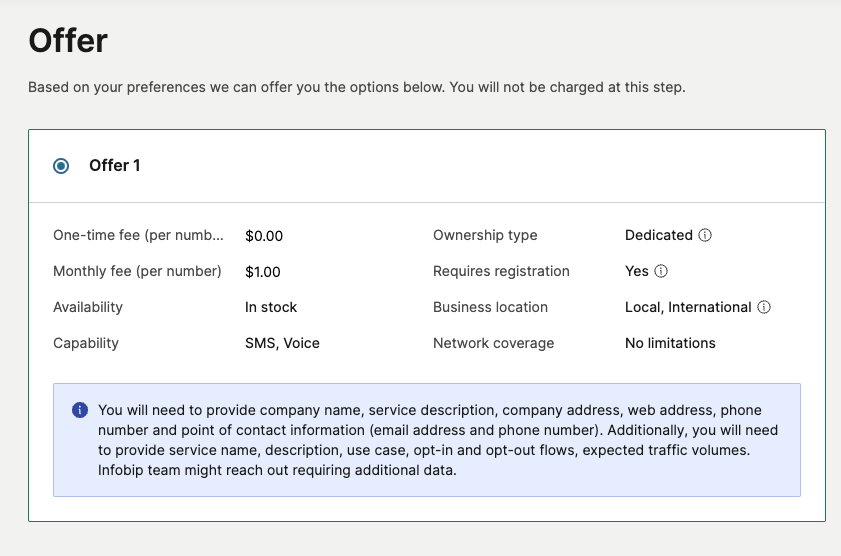Click the Offer page heading
The height and width of the screenshot is (556, 841).
[x=68, y=41]
